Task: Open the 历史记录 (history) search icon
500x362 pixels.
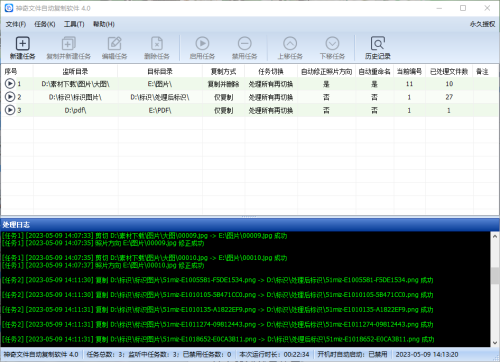Action: [x=378, y=44]
